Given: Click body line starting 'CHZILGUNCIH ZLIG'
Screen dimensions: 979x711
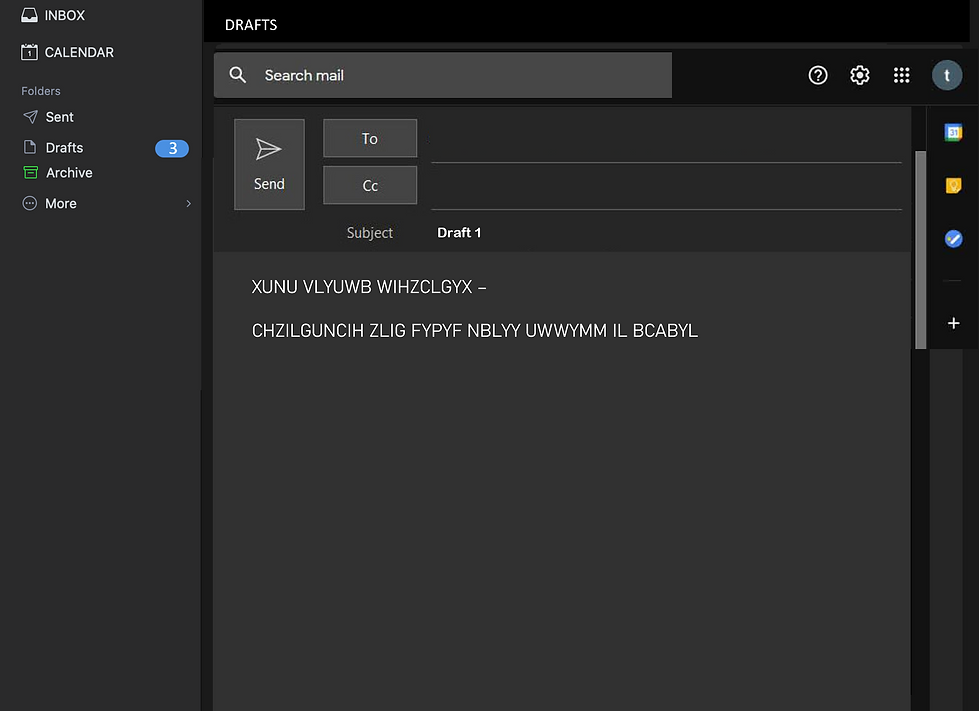Looking at the screenshot, I should pyautogui.click(x=475, y=330).
